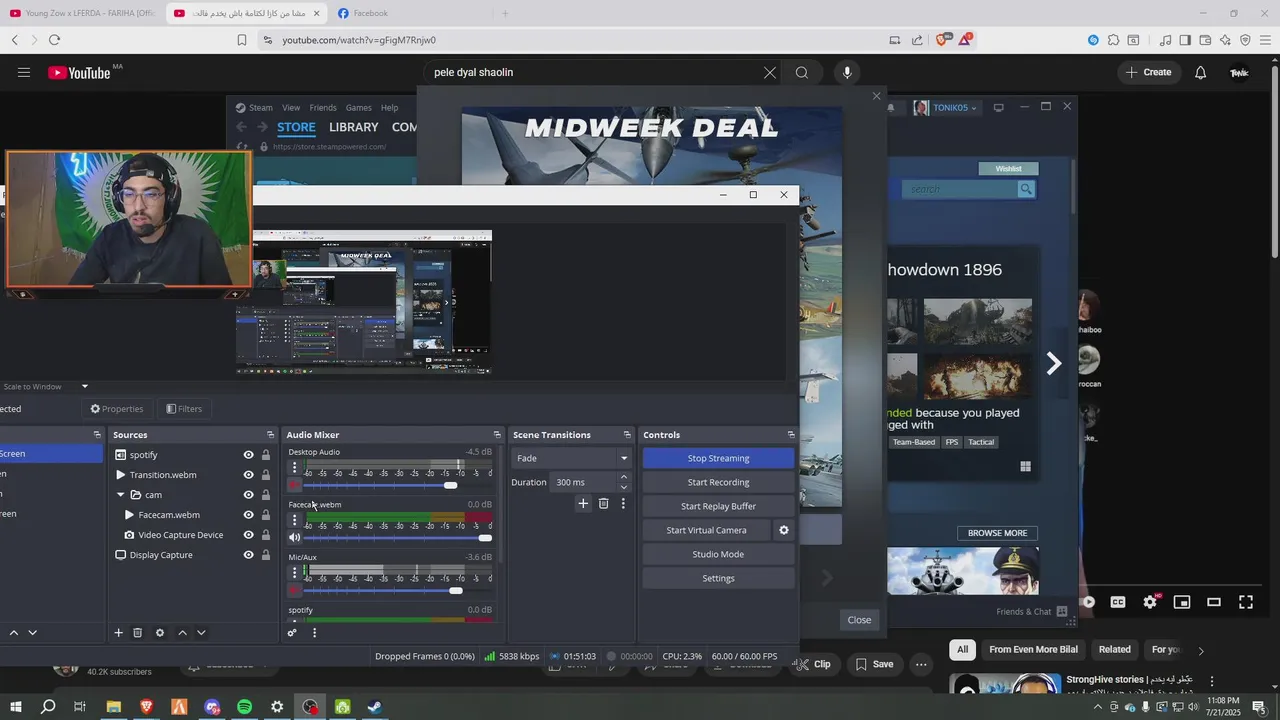The image size is (1280, 720).
Task: Open transition properties three-dot menu
Action: point(623,504)
